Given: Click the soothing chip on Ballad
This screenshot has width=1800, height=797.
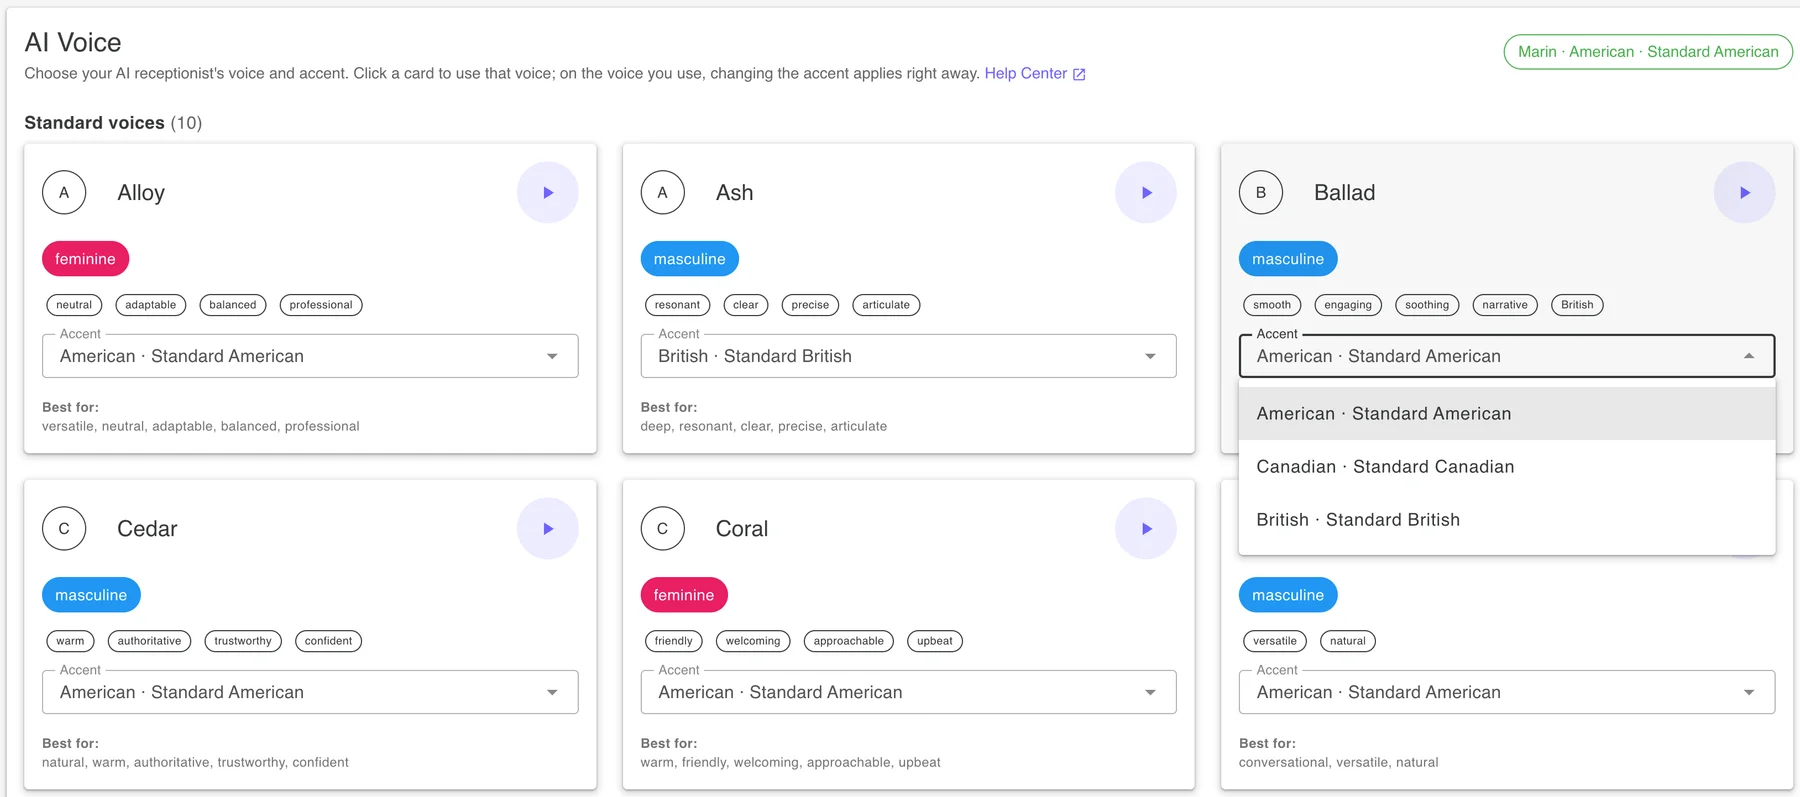Looking at the screenshot, I should [1427, 305].
